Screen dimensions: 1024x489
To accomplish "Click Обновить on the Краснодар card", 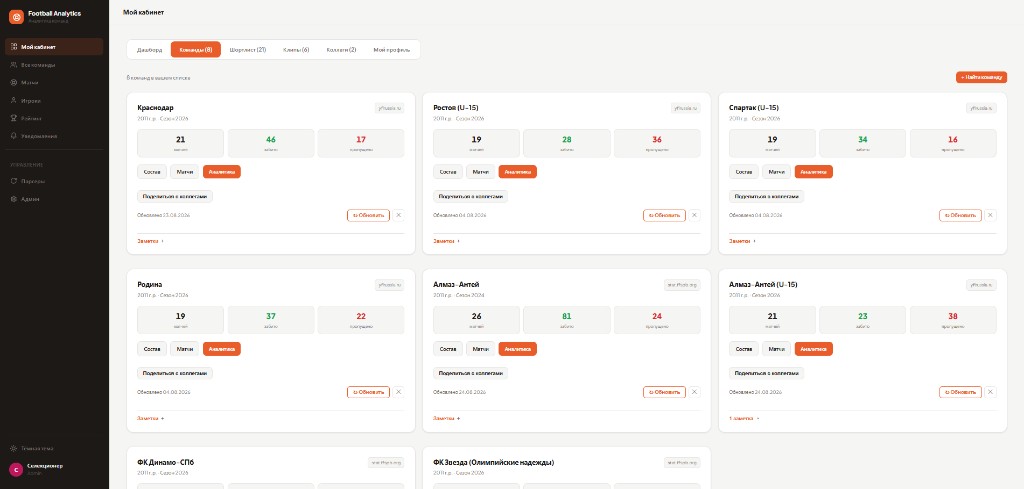I will [368, 215].
